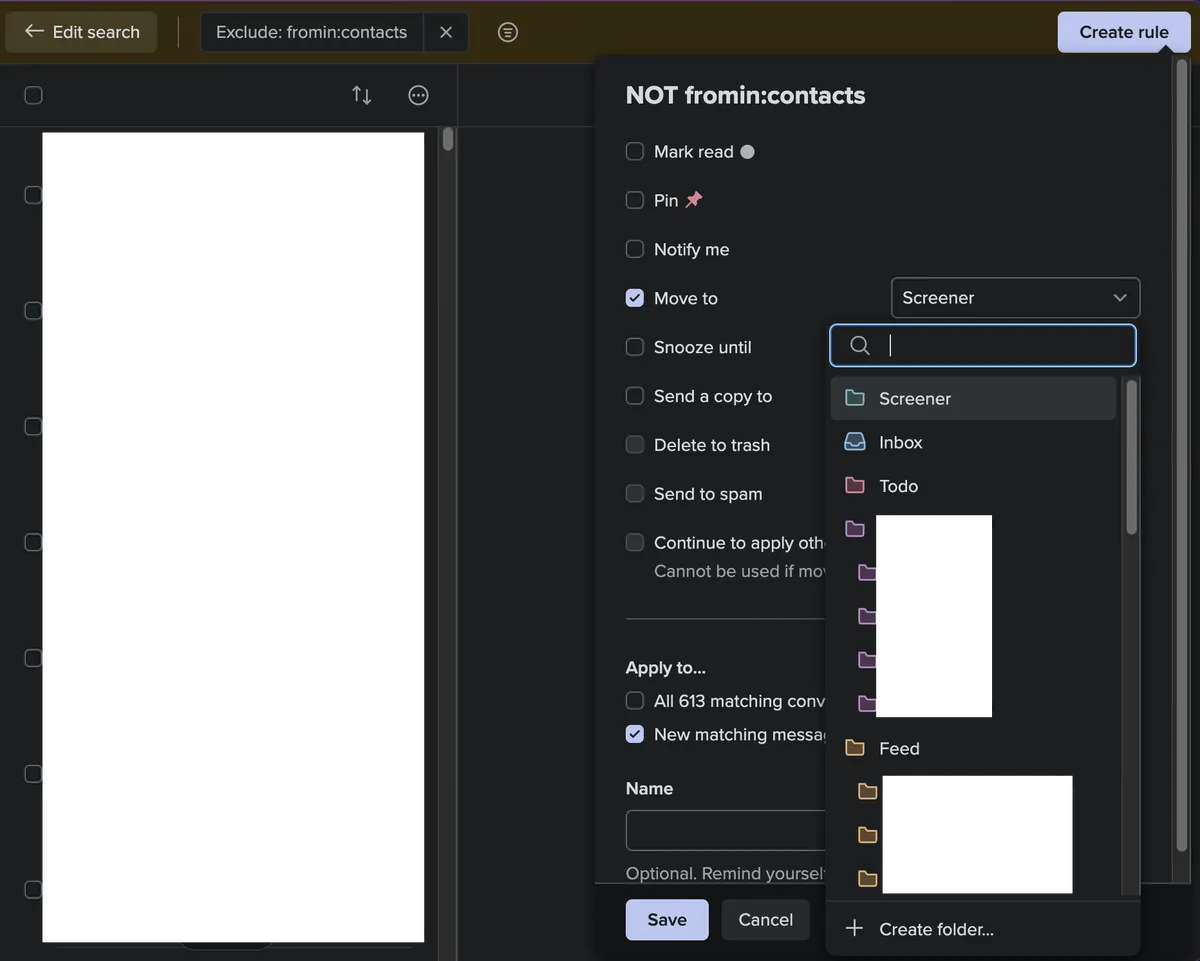Image resolution: width=1200 pixels, height=961 pixels.
Task: Click the sort arrows icon
Action: point(361,96)
